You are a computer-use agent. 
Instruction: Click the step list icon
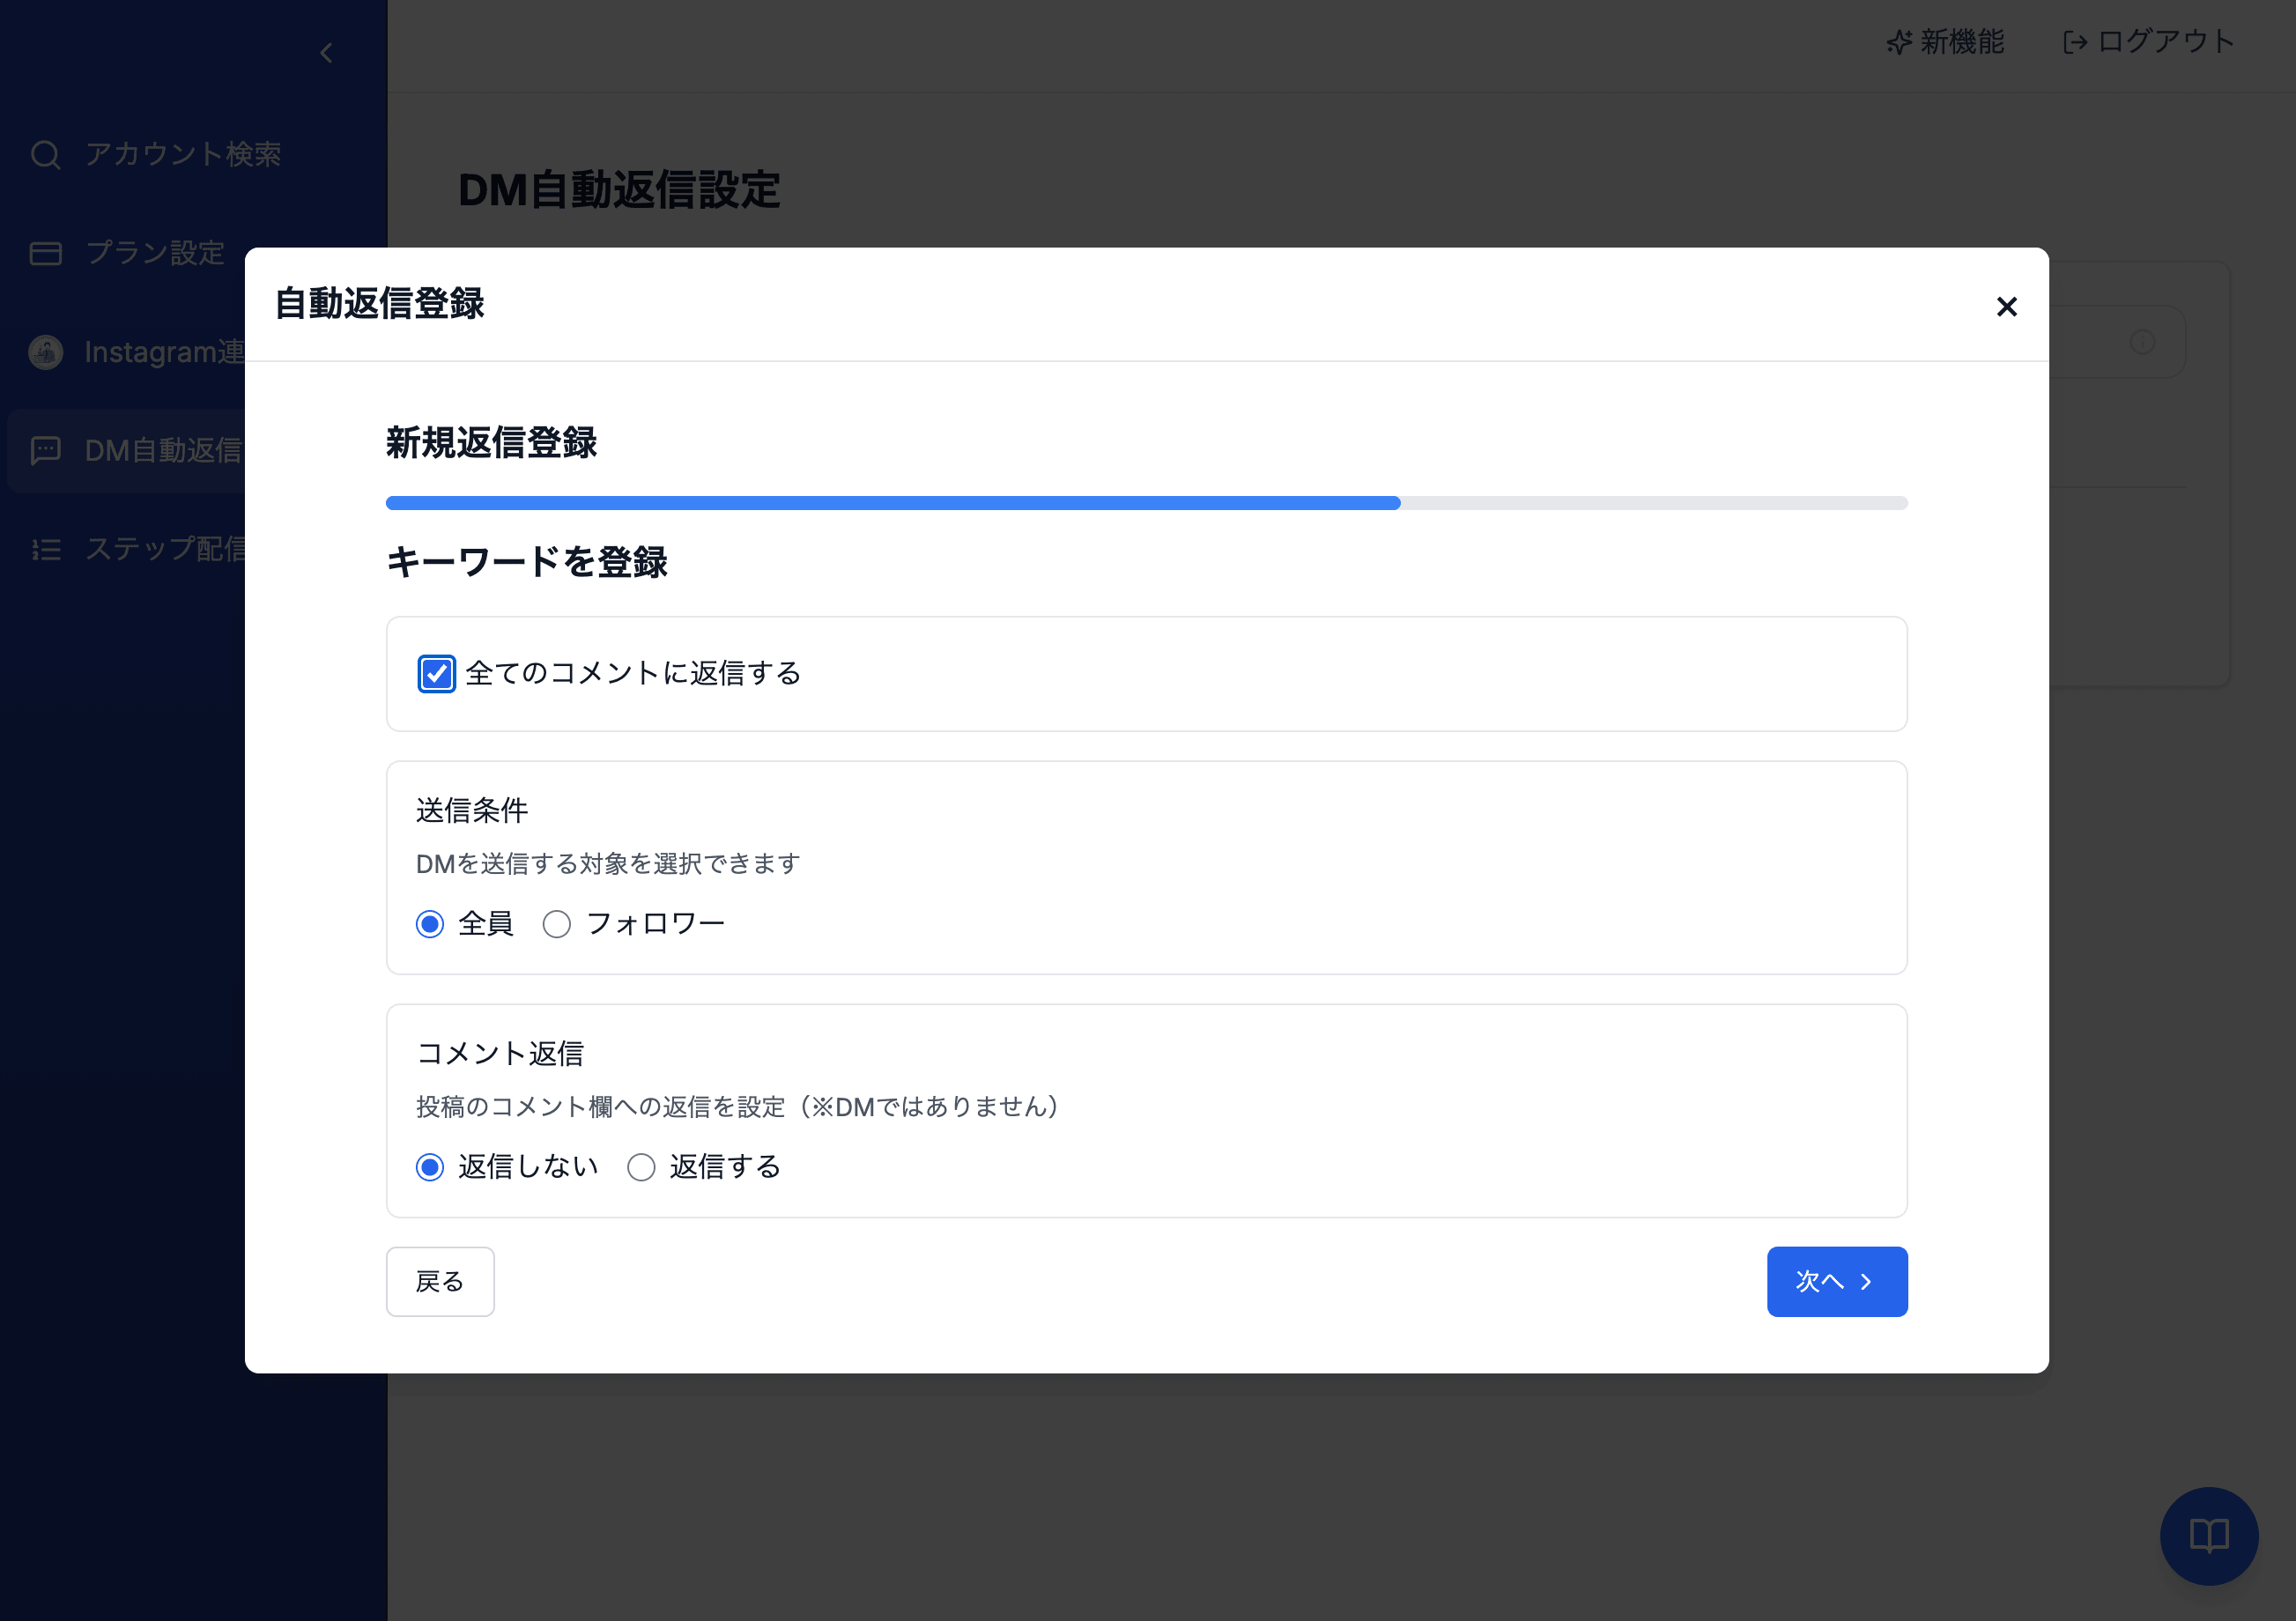point(45,549)
